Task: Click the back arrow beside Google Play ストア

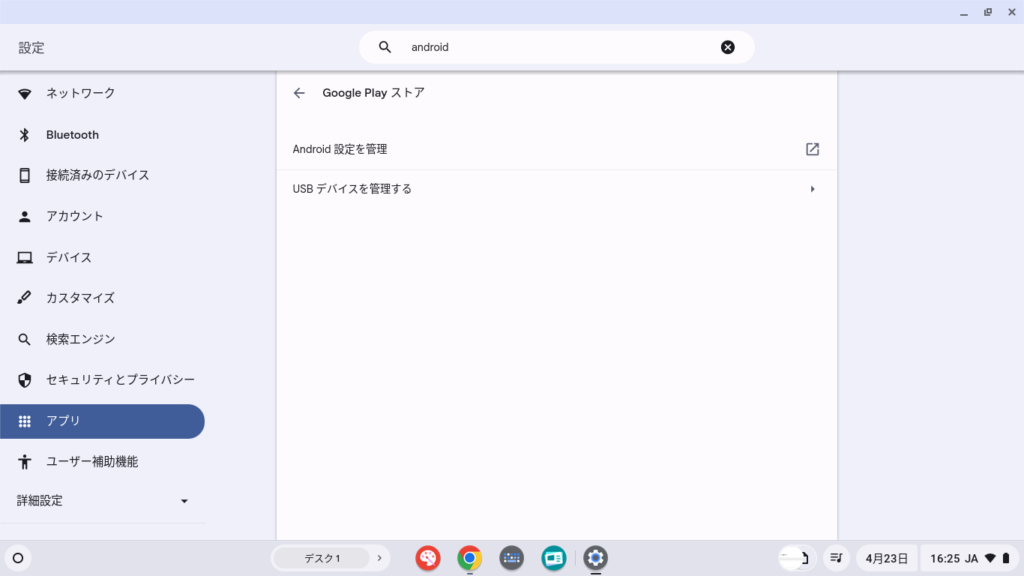Action: (299, 93)
